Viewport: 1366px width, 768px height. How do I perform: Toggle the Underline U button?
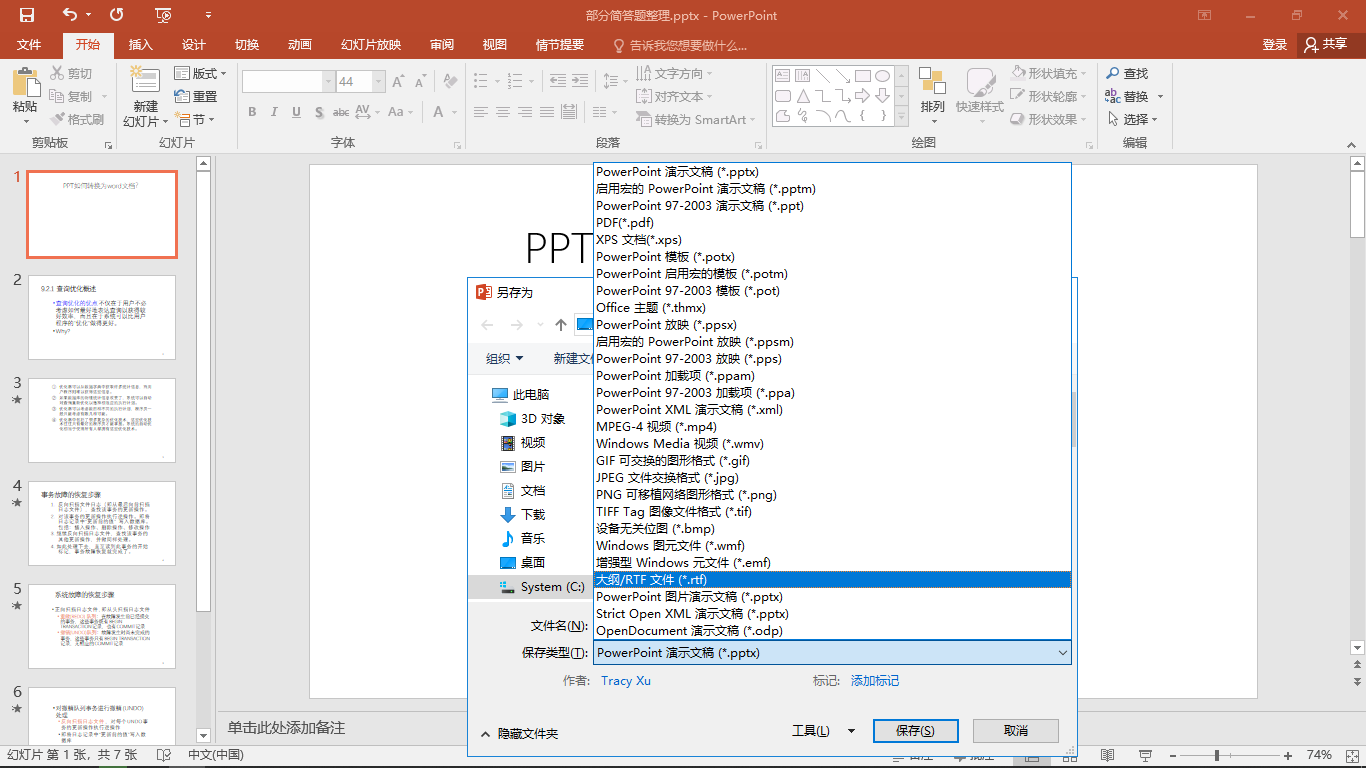pyautogui.click(x=297, y=112)
